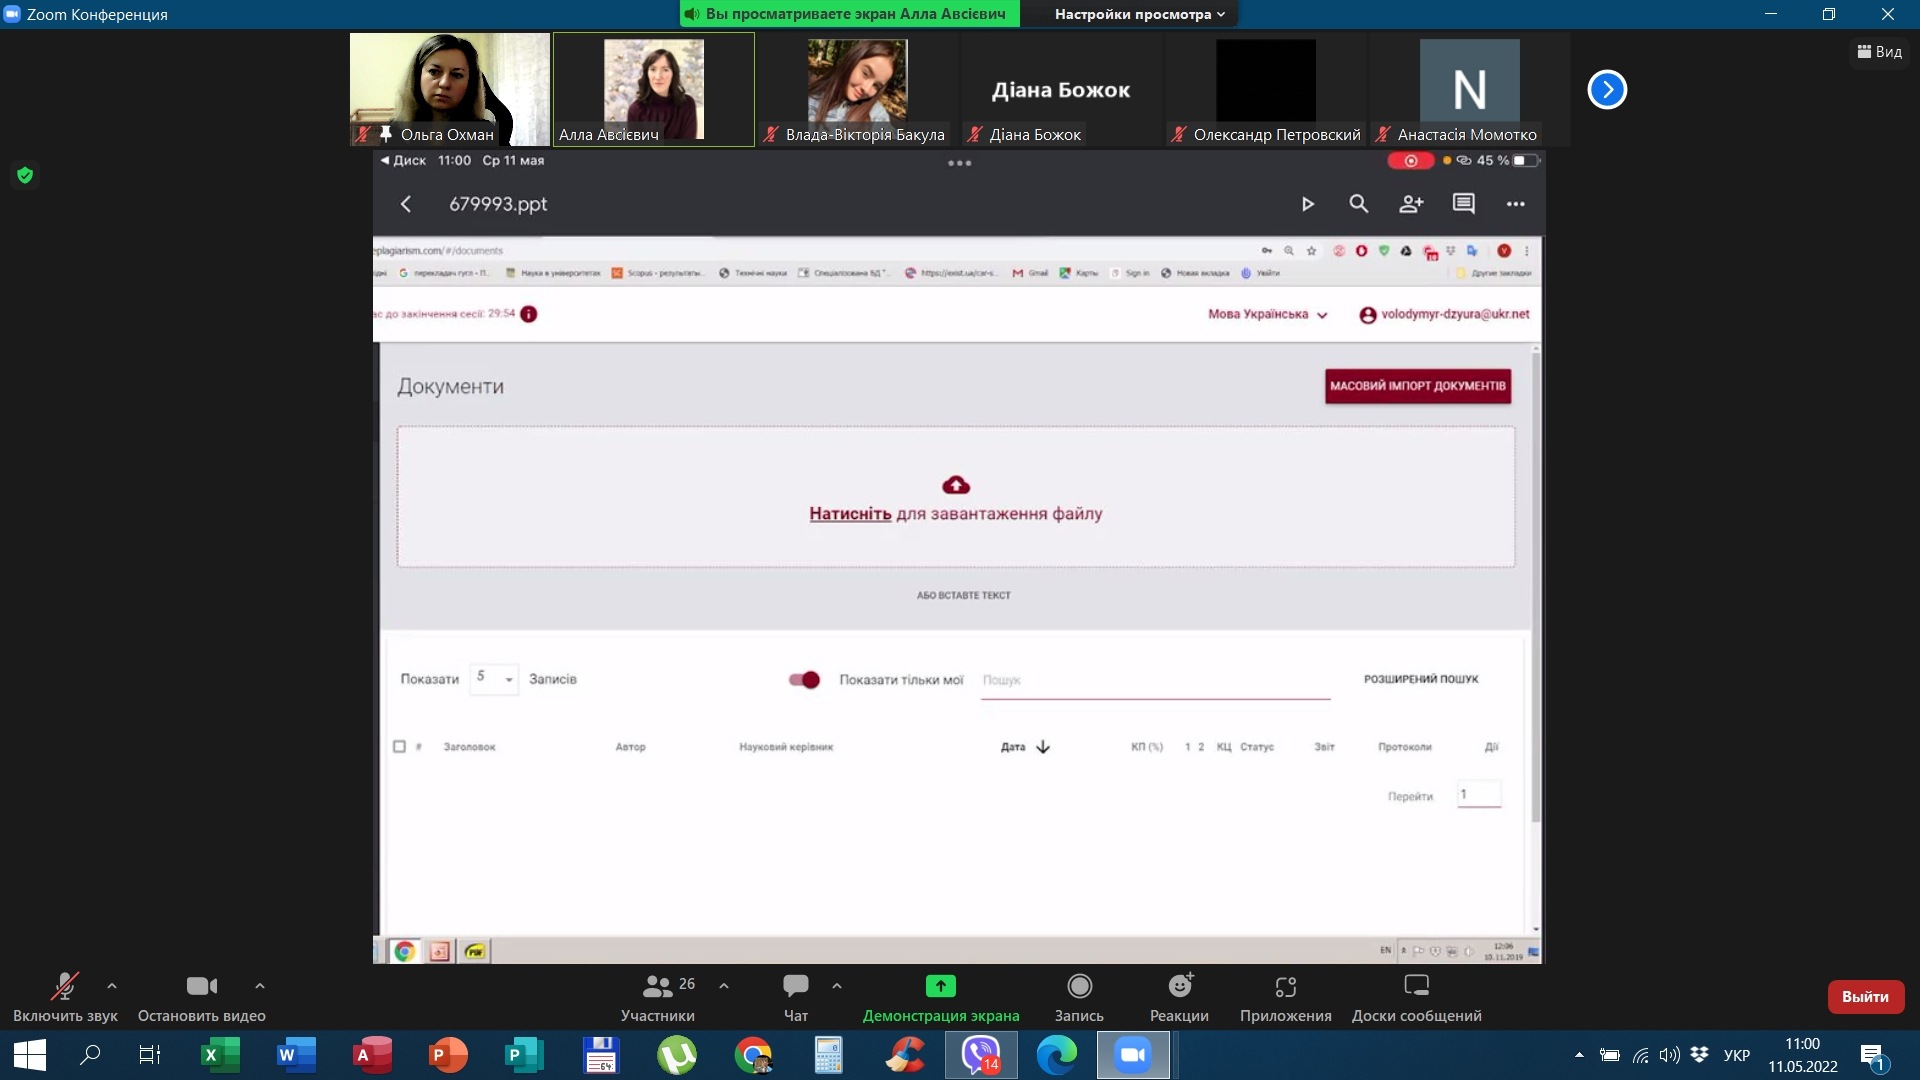The height and width of the screenshot is (1080, 1920).
Task: Click the red Выйти leave button
Action: pyautogui.click(x=1865, y=997)
